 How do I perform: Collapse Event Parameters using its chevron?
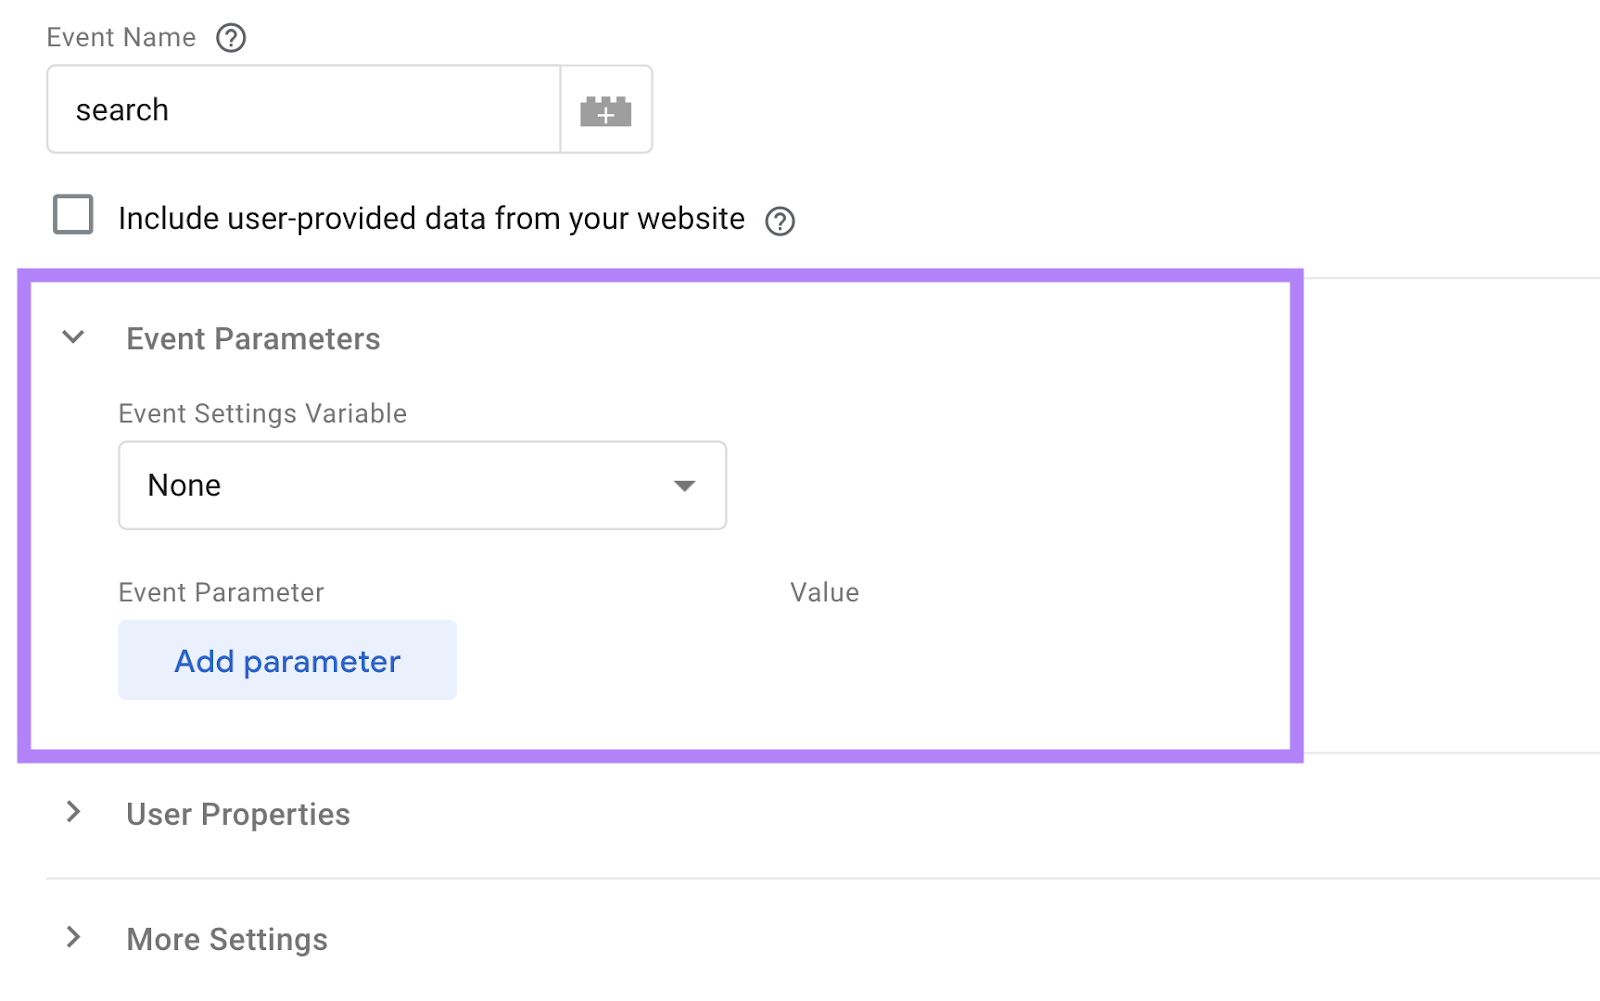(x=73, y=338)
